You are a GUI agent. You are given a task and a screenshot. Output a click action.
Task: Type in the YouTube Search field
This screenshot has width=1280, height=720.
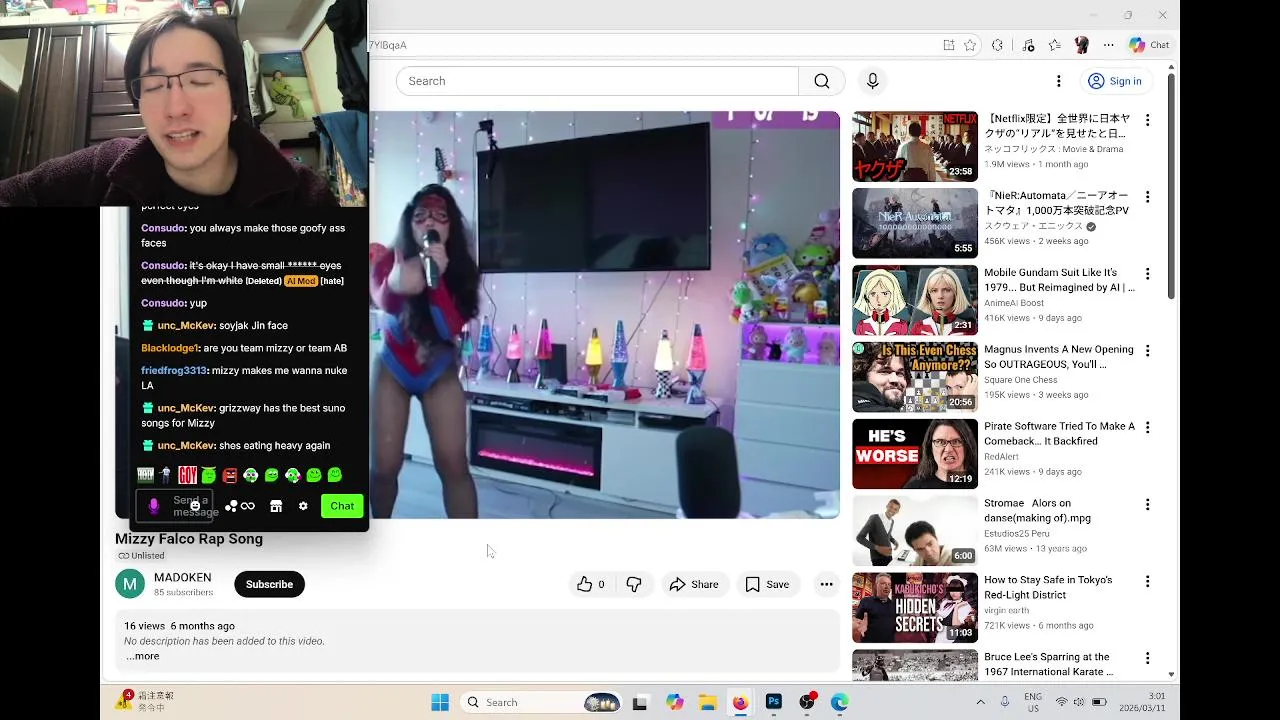(597, 81)
